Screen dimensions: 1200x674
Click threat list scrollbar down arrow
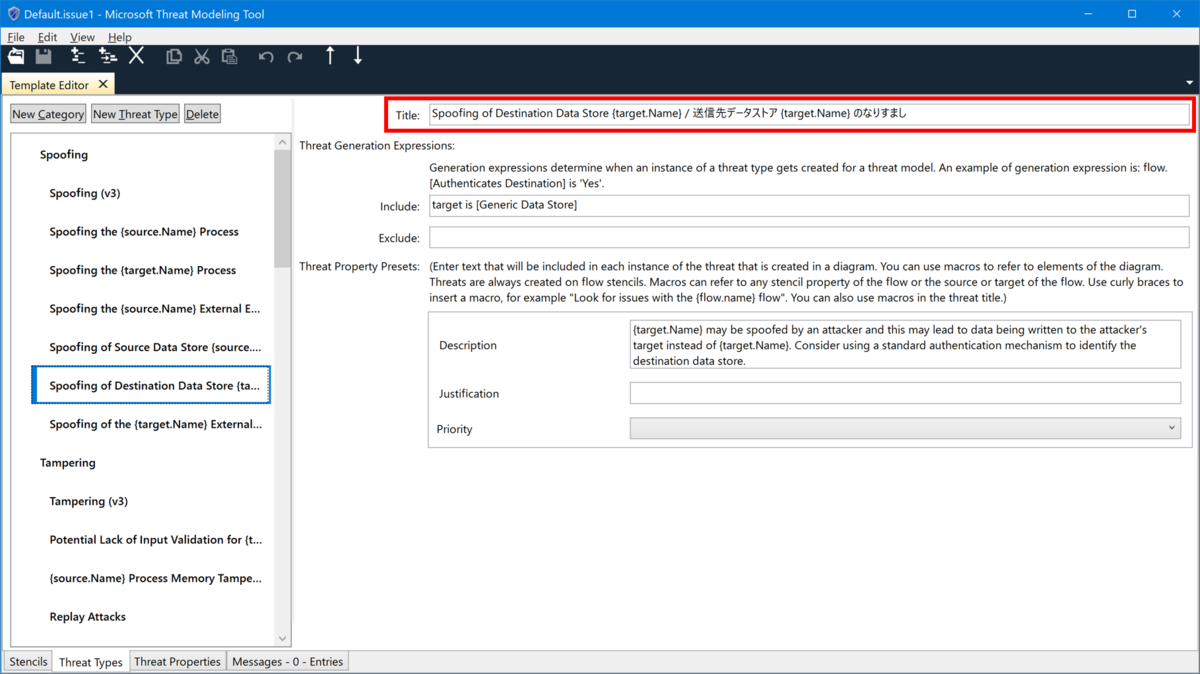coord(282,638)
